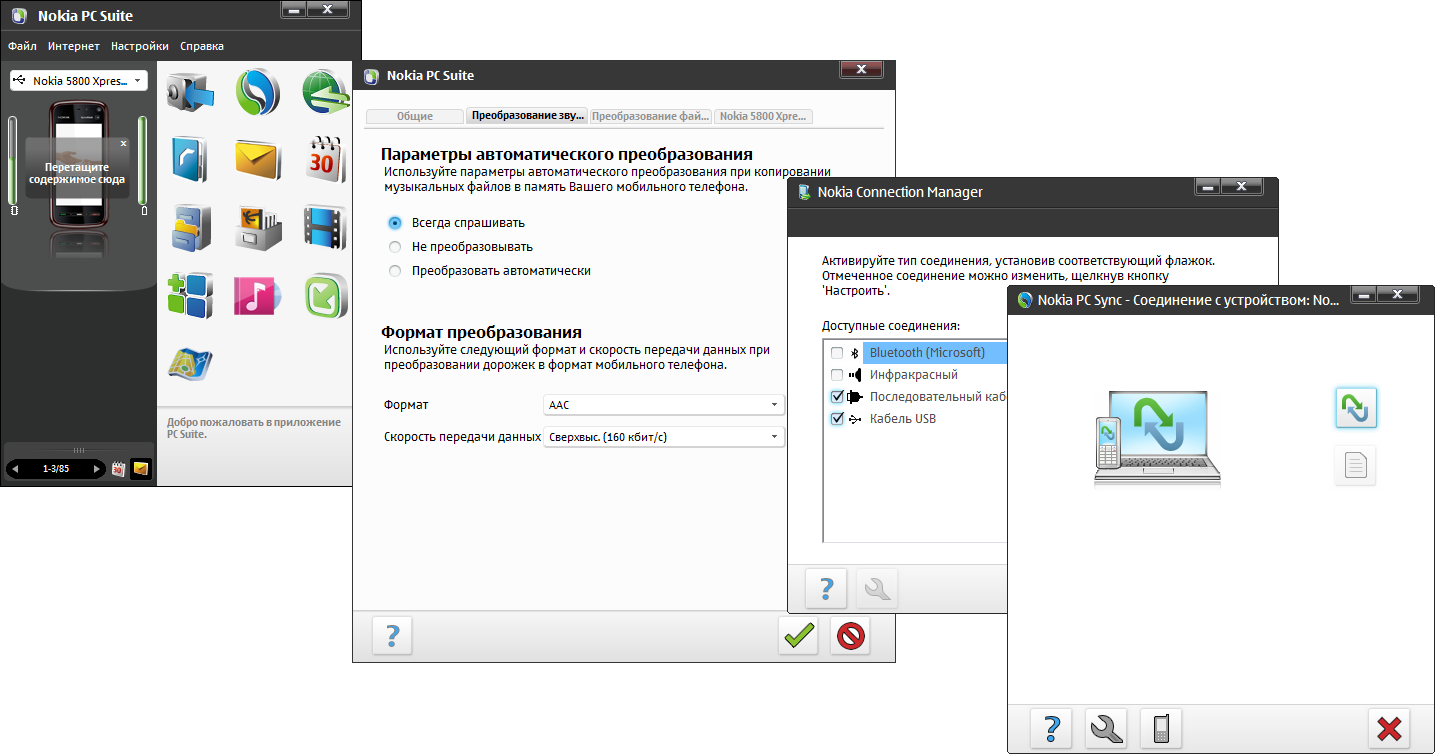Screen dimensions: 1435x754
Task: Open help in Nokia Connection Manager
Action: (826, 588)
